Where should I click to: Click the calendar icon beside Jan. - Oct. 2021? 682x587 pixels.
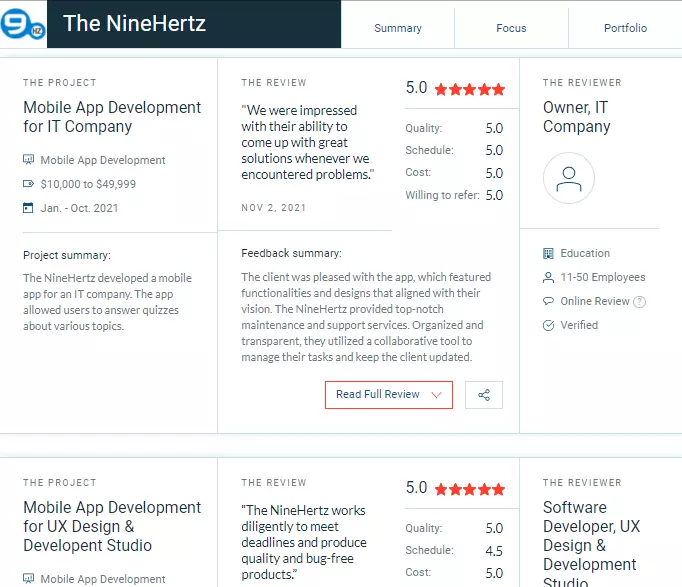pos(28,208)
